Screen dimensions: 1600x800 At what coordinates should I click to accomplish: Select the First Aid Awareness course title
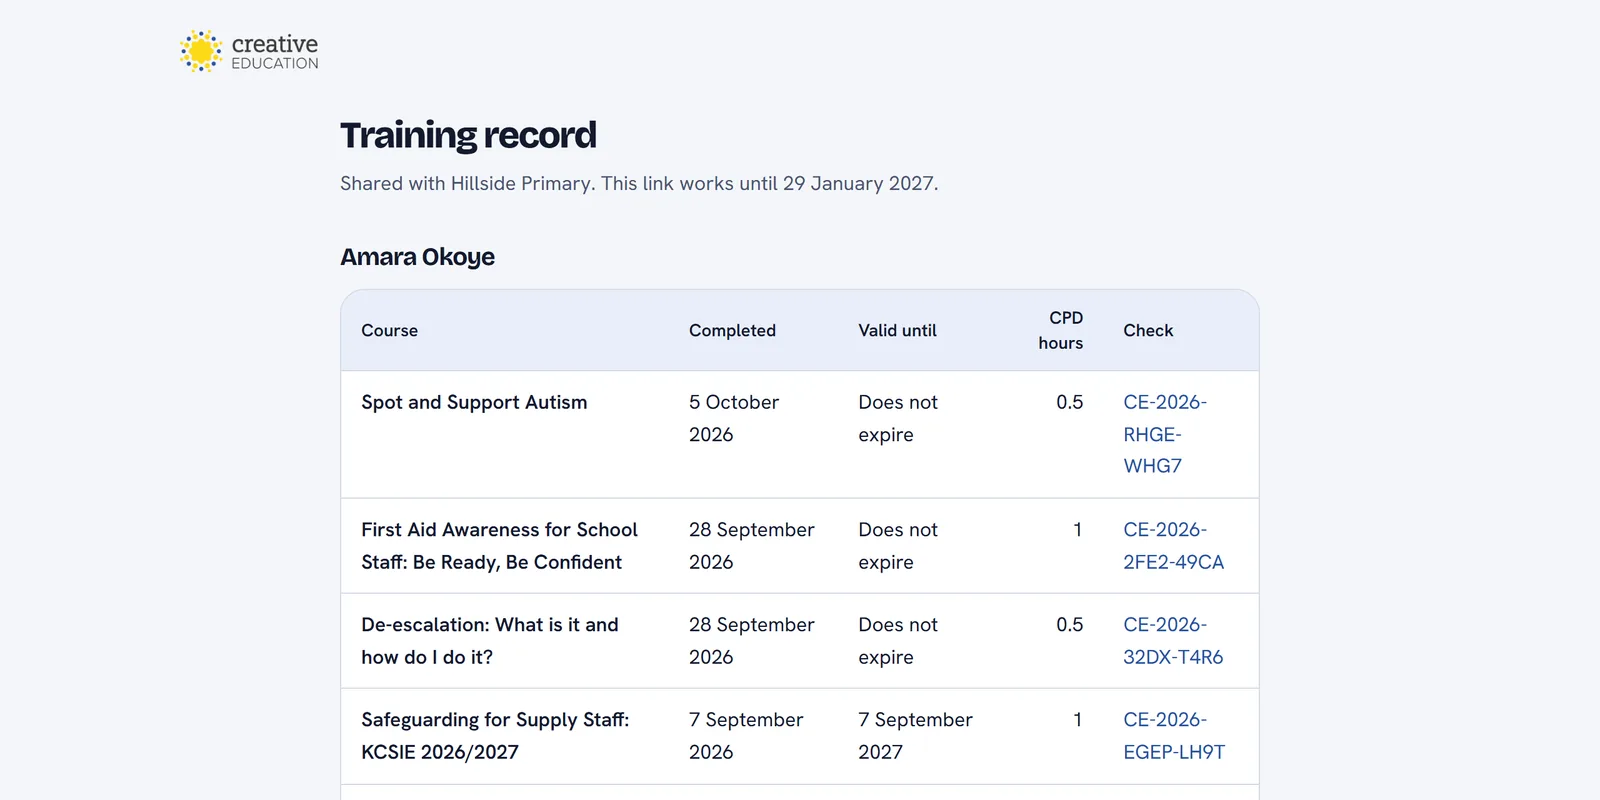click(499, 546)
